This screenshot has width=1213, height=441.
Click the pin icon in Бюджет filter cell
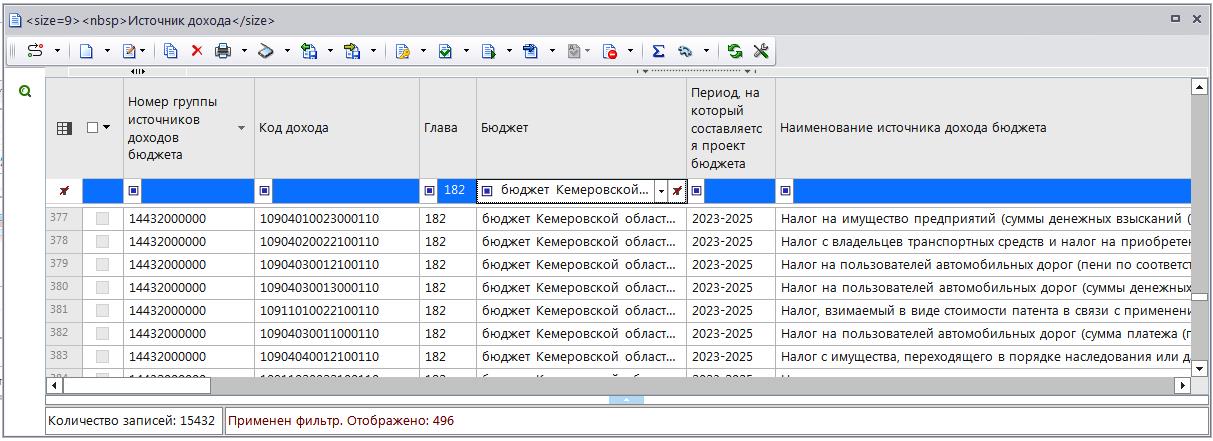point(677,190)
